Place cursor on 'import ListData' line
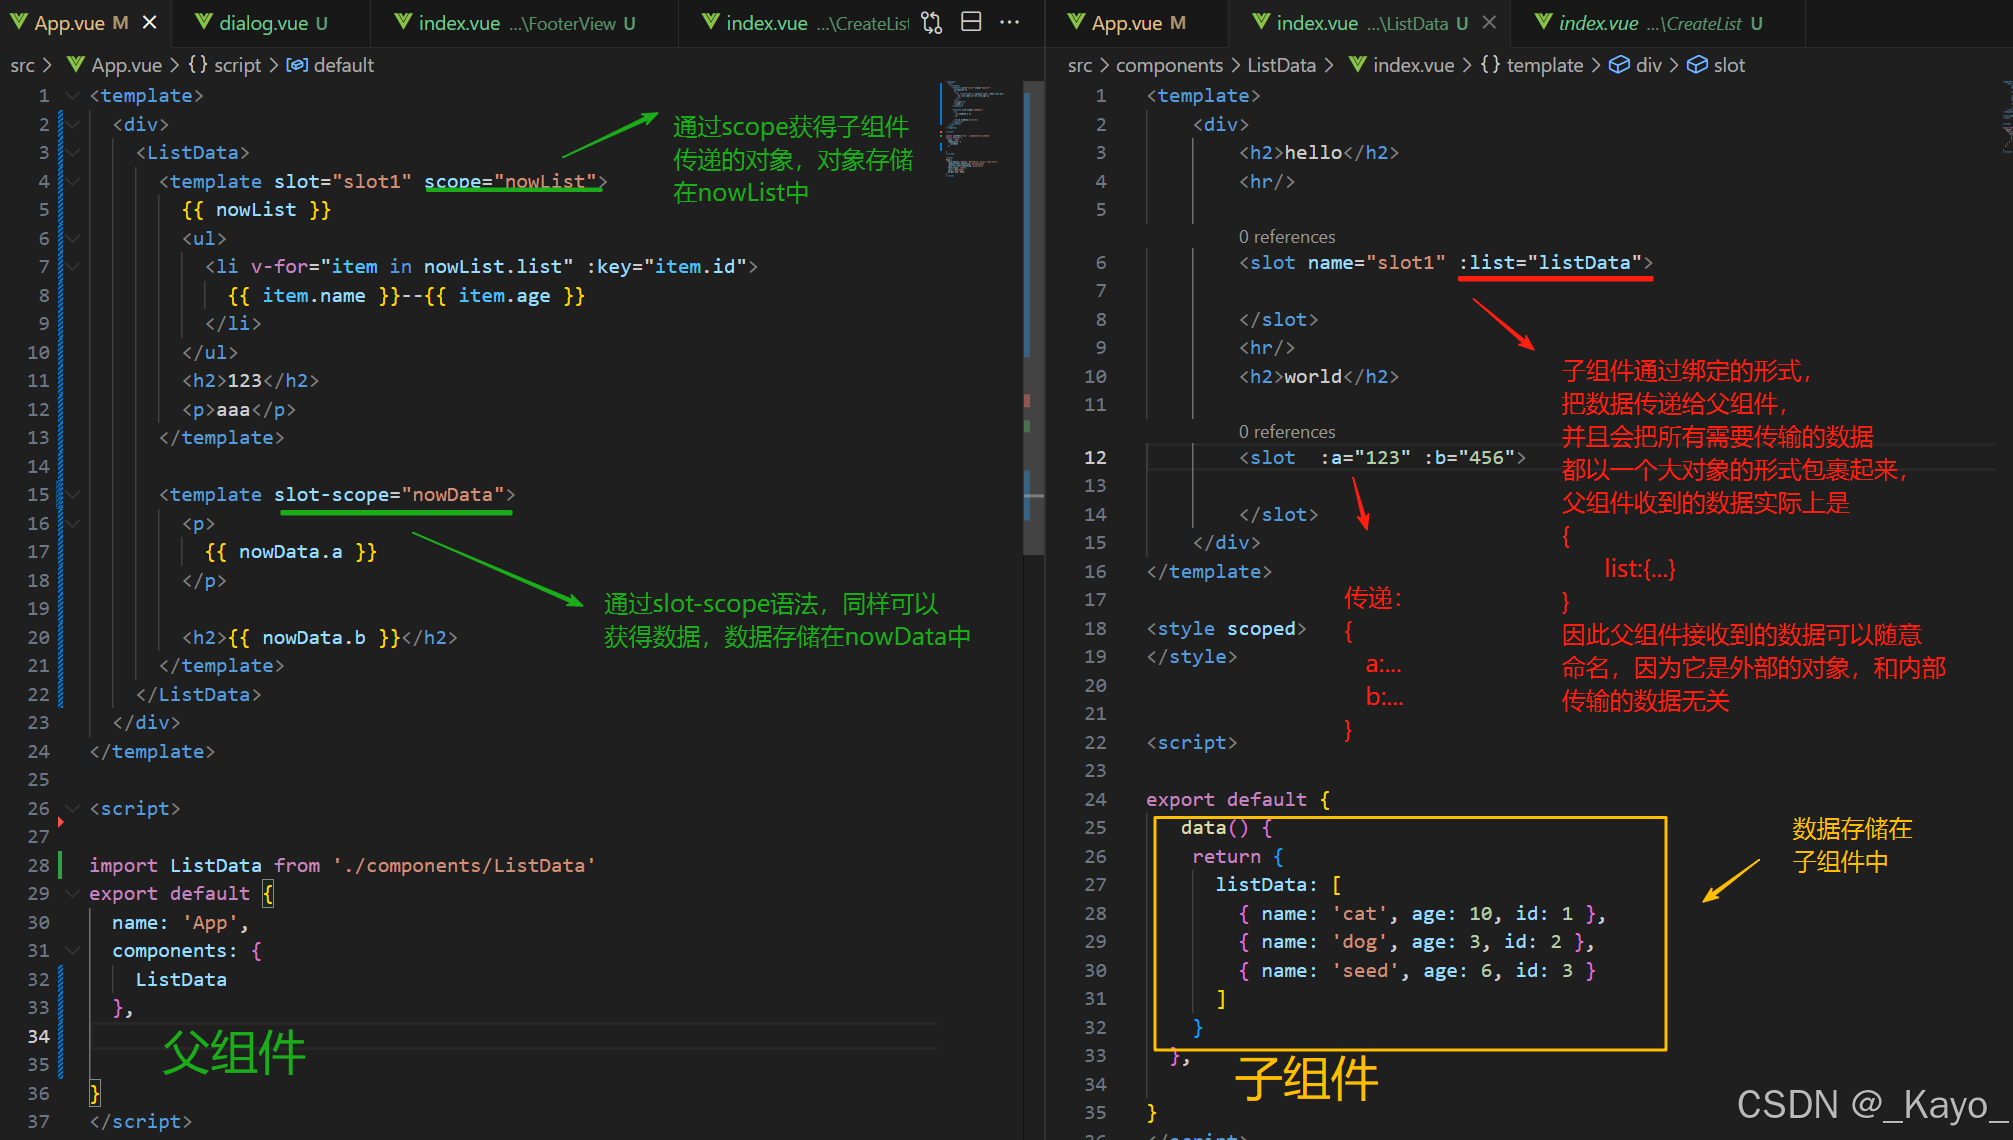The width and height of the screenshot is (2013, 1140). click(342, 866)
